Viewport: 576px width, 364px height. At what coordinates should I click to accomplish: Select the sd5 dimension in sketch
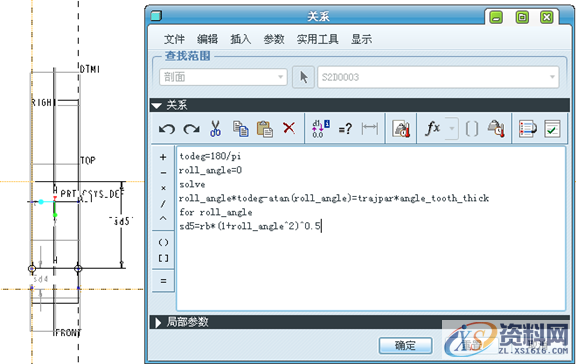(x=121, y=221)
